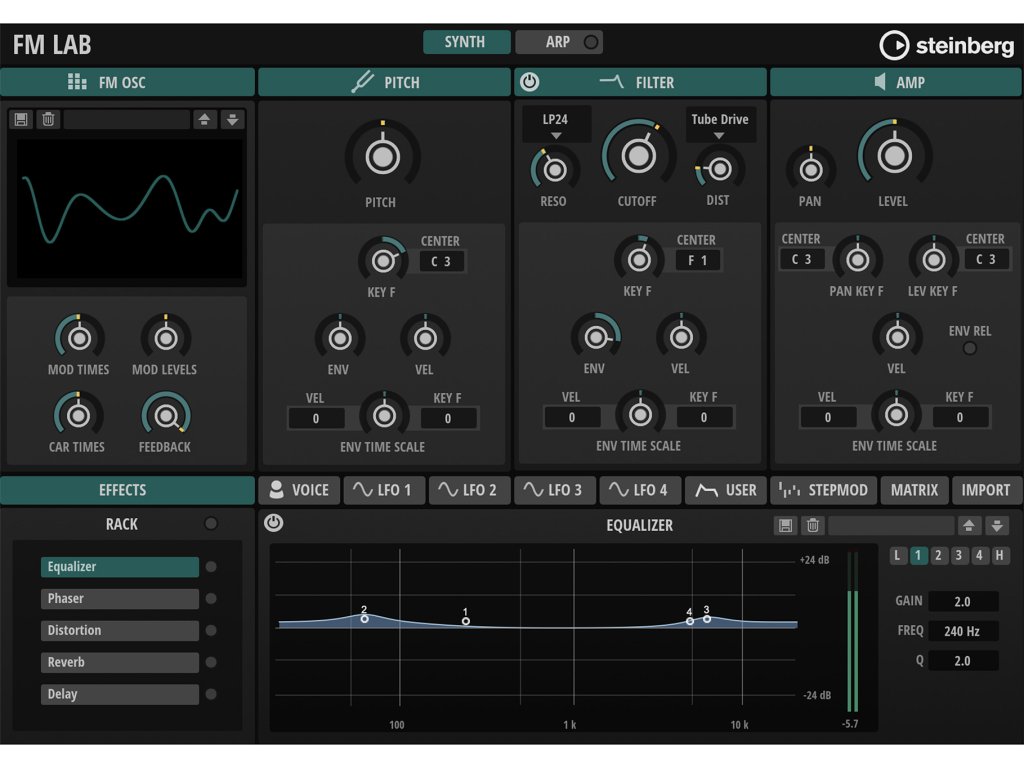Open the Equalizer preset name field
Screen dimensions: 1024x768
890,525
